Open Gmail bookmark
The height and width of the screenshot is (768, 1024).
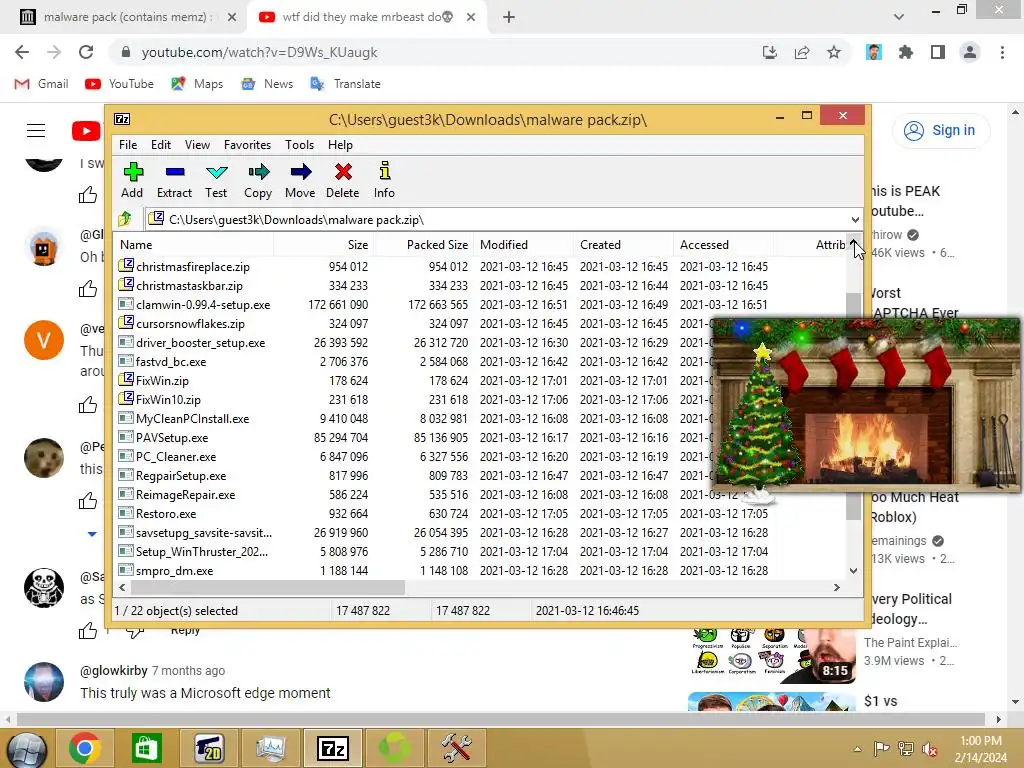(x=41, y=84)
